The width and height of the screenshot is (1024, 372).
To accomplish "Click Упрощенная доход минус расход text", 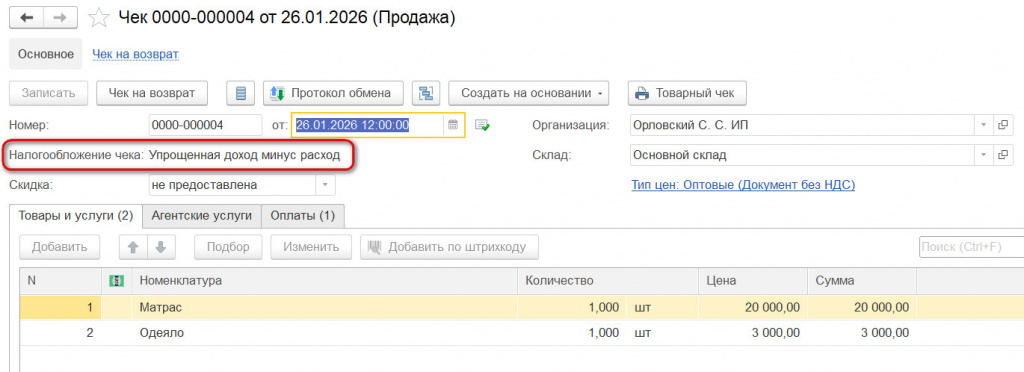I will (244, 156).
